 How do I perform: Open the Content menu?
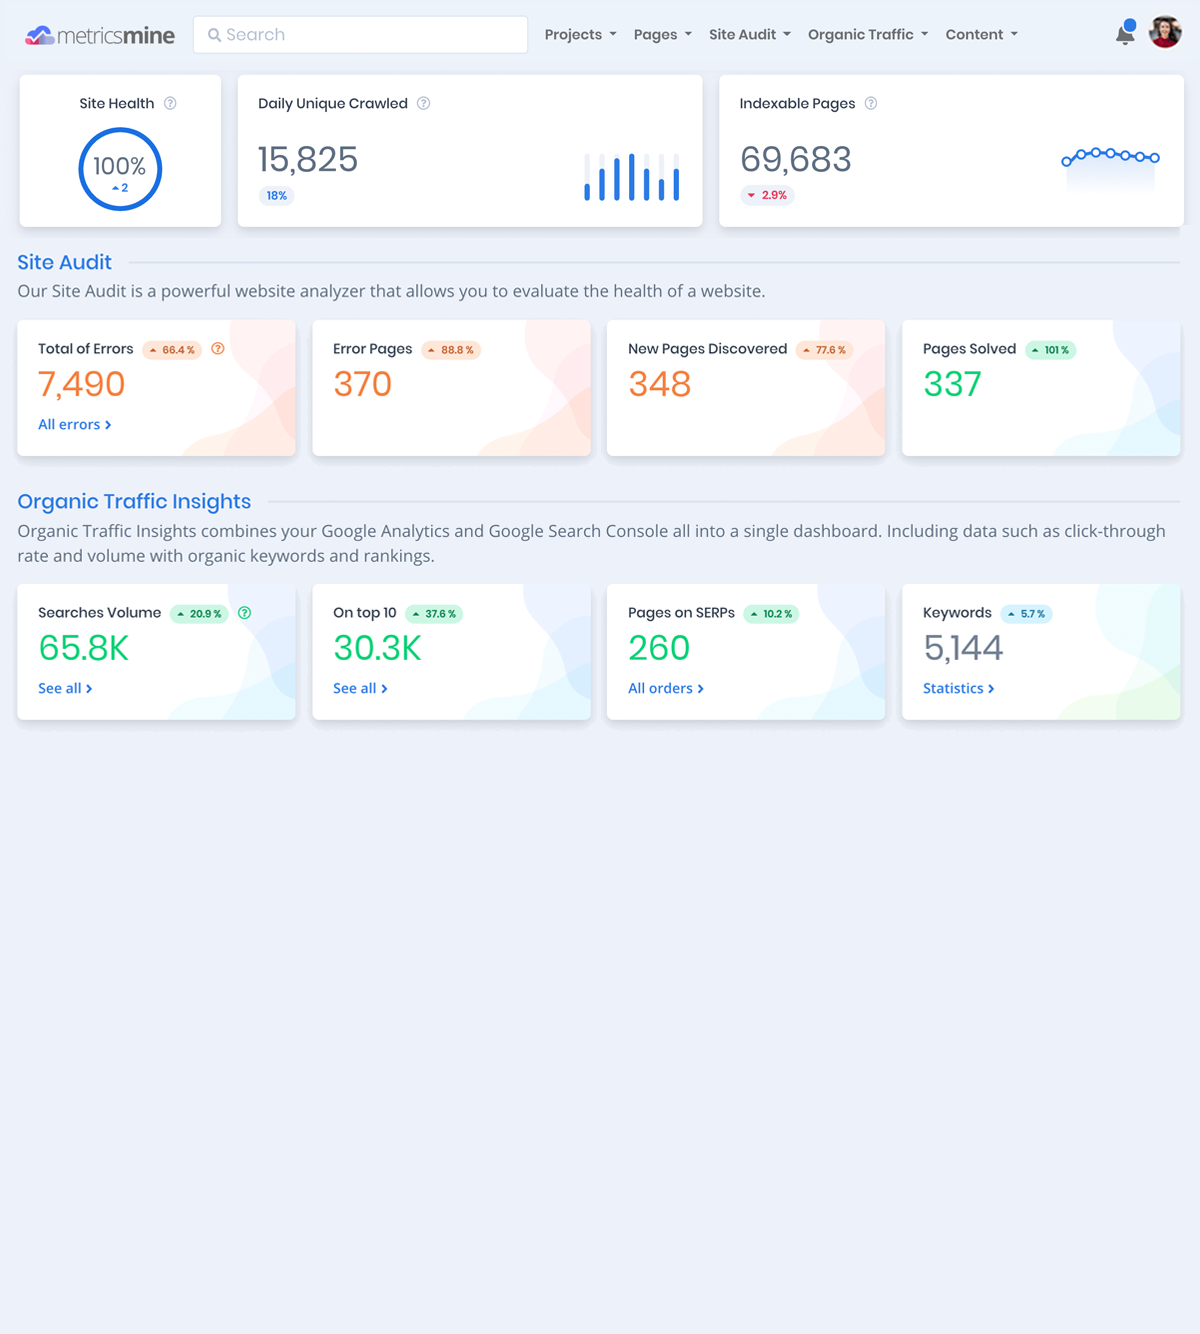(981, 35)
